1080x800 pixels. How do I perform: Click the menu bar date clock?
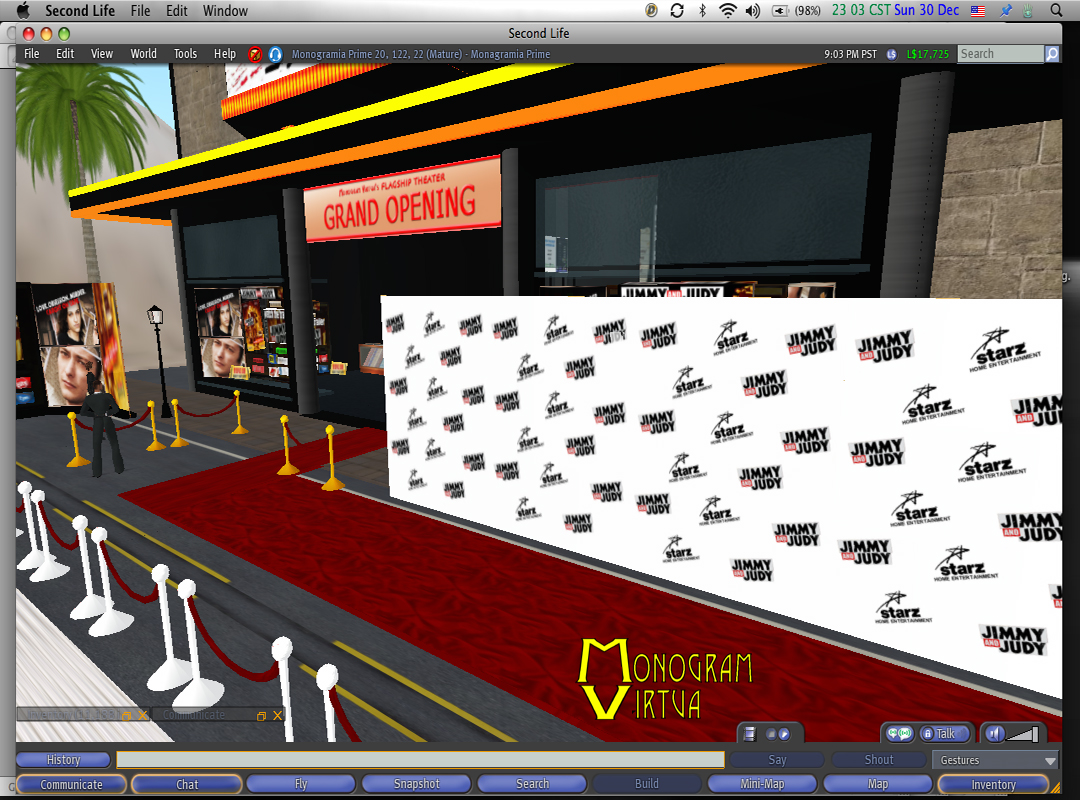tap(895, 10)
